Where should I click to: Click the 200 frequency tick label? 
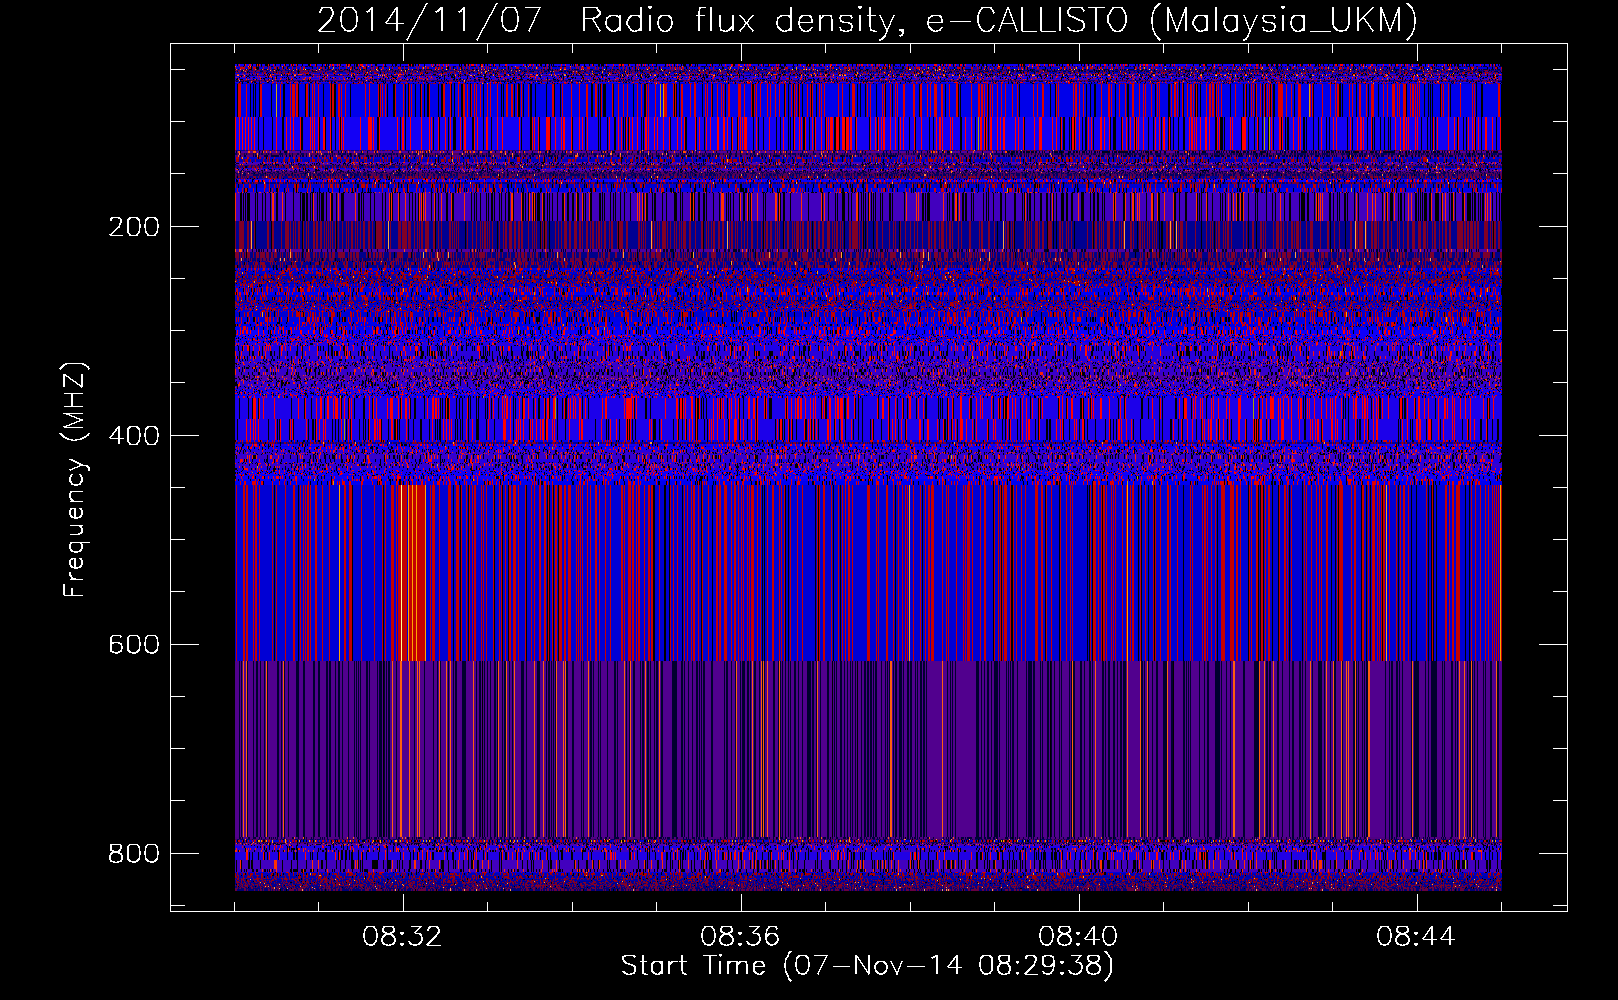(133, 227)
